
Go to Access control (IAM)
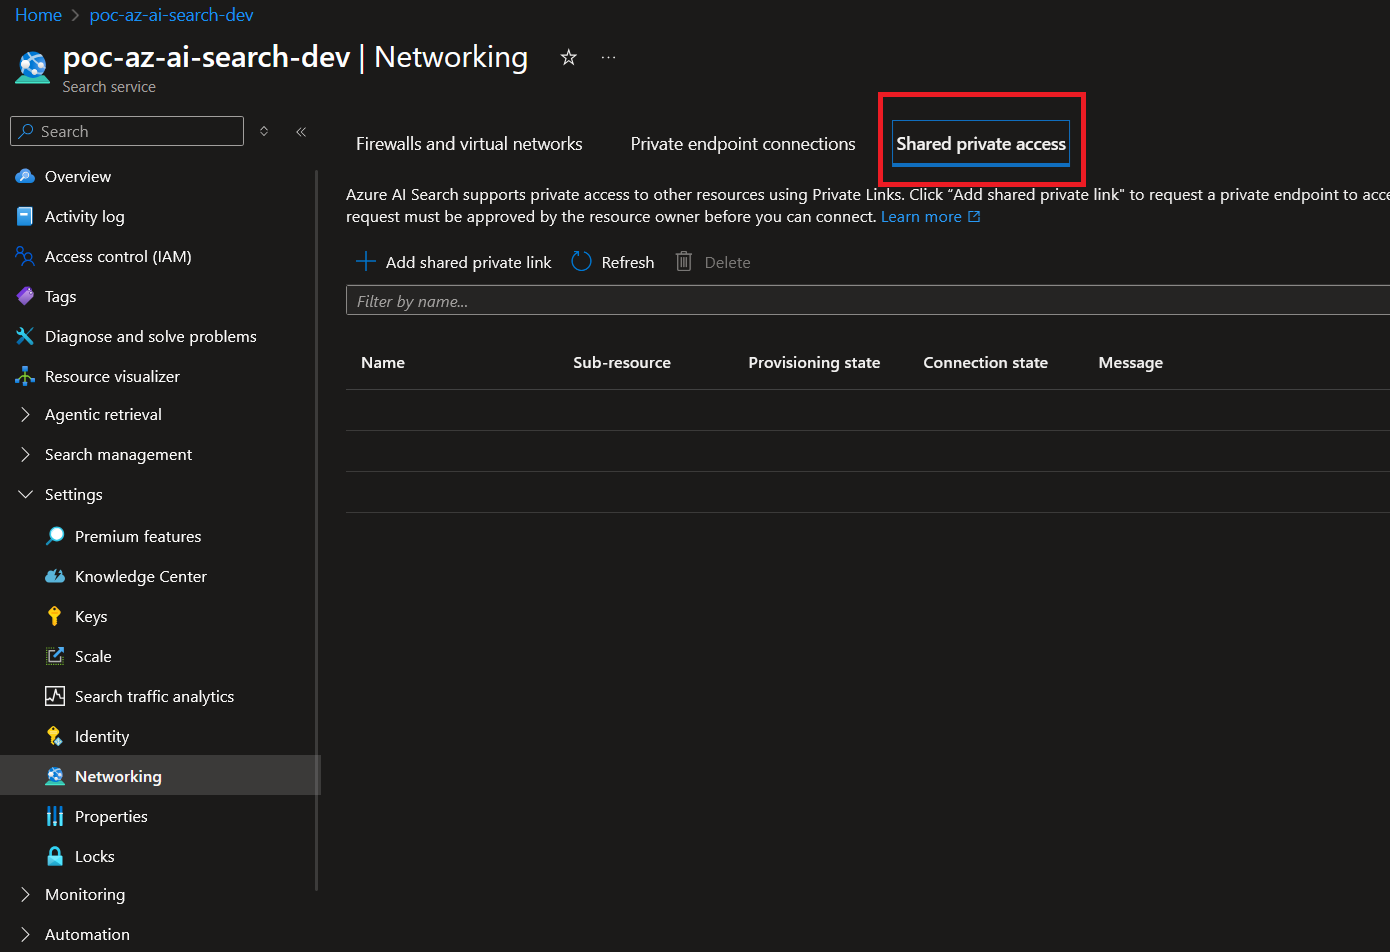pyautogui.click(x=118, y=256)
